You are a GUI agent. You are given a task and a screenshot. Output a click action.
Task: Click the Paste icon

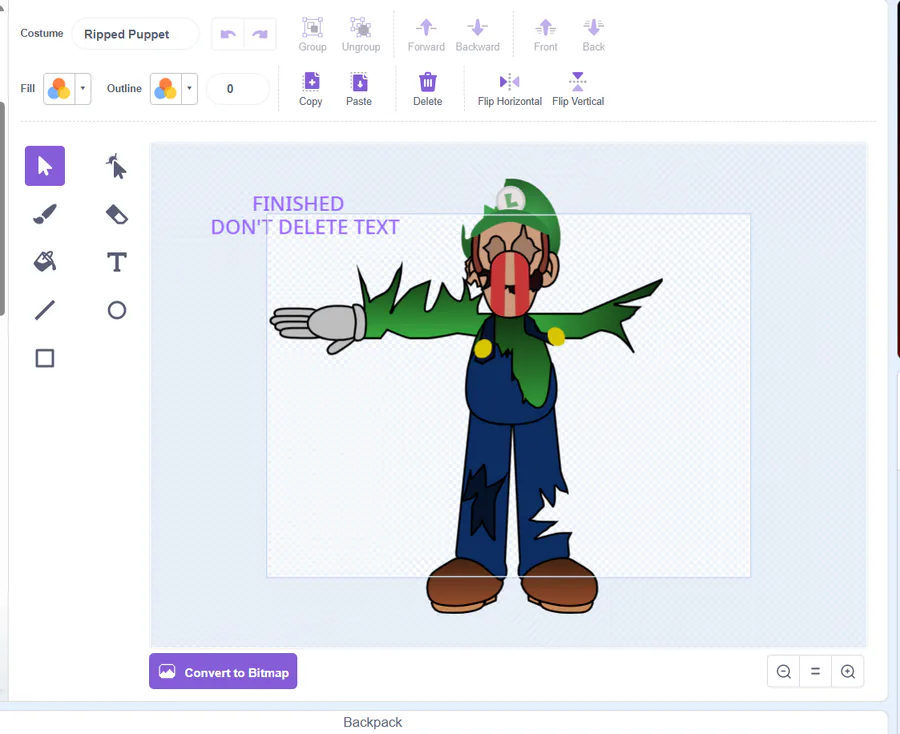[x=359, y=89]
